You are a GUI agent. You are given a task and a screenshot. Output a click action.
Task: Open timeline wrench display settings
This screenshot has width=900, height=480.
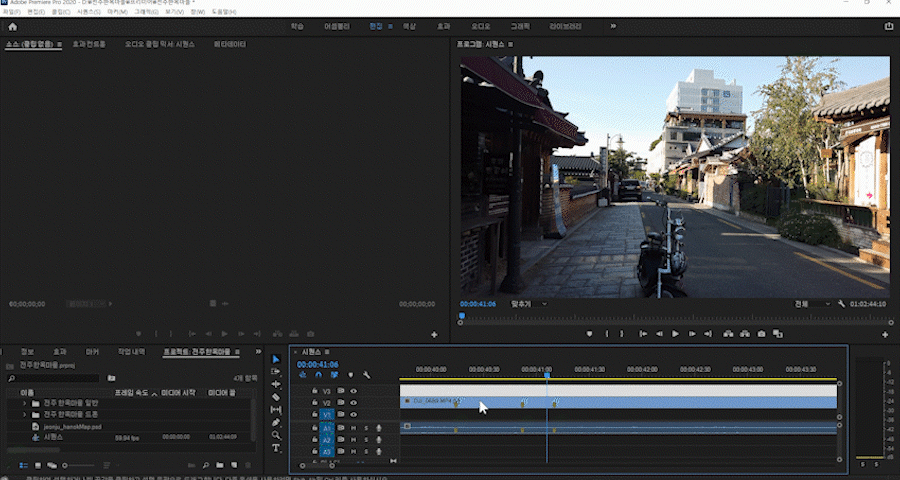coord(367,375)
